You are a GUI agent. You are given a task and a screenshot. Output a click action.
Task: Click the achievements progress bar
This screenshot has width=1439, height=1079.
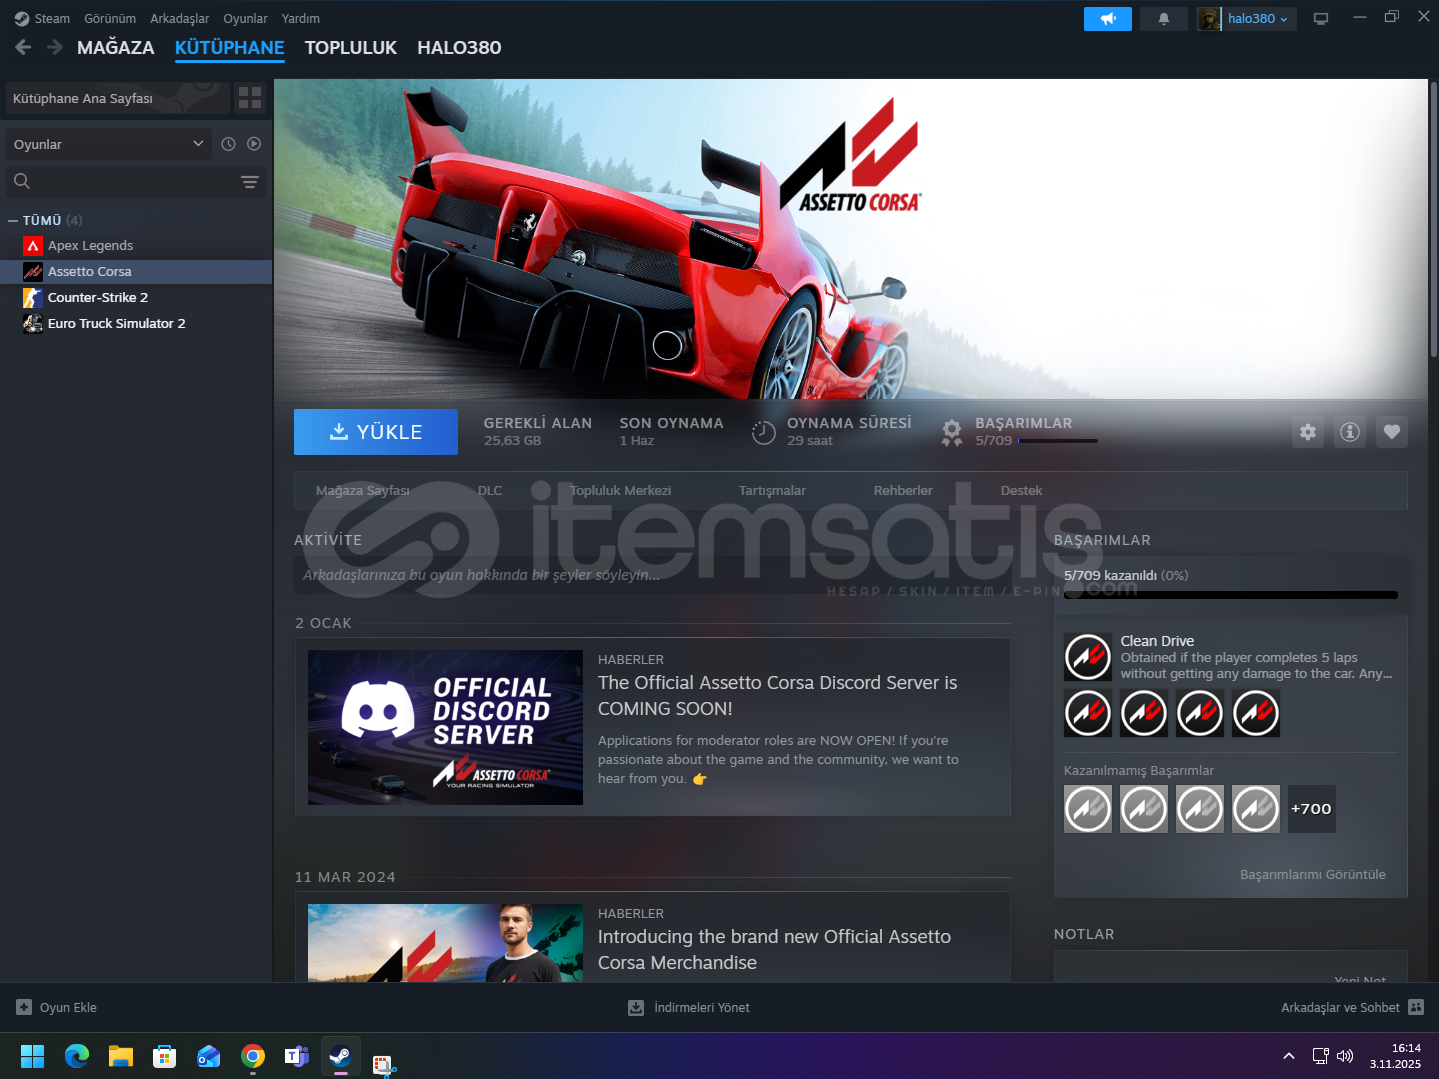coord(1230,595)
